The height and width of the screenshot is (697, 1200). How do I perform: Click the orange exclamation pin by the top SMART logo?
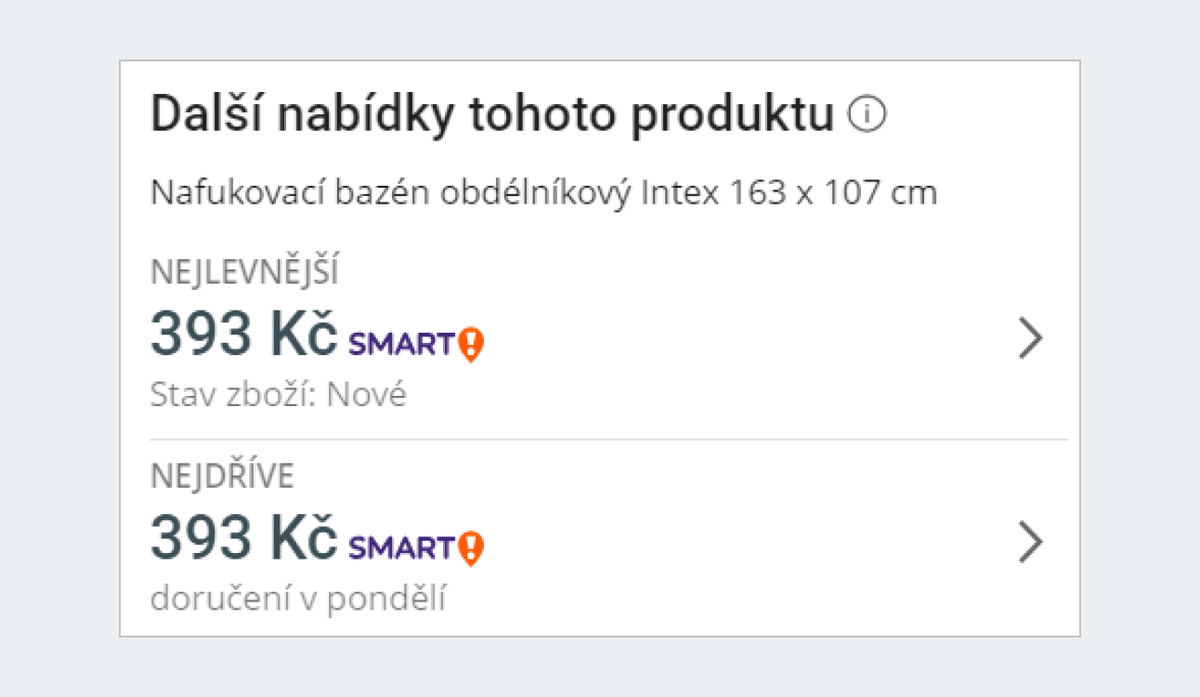468,342
